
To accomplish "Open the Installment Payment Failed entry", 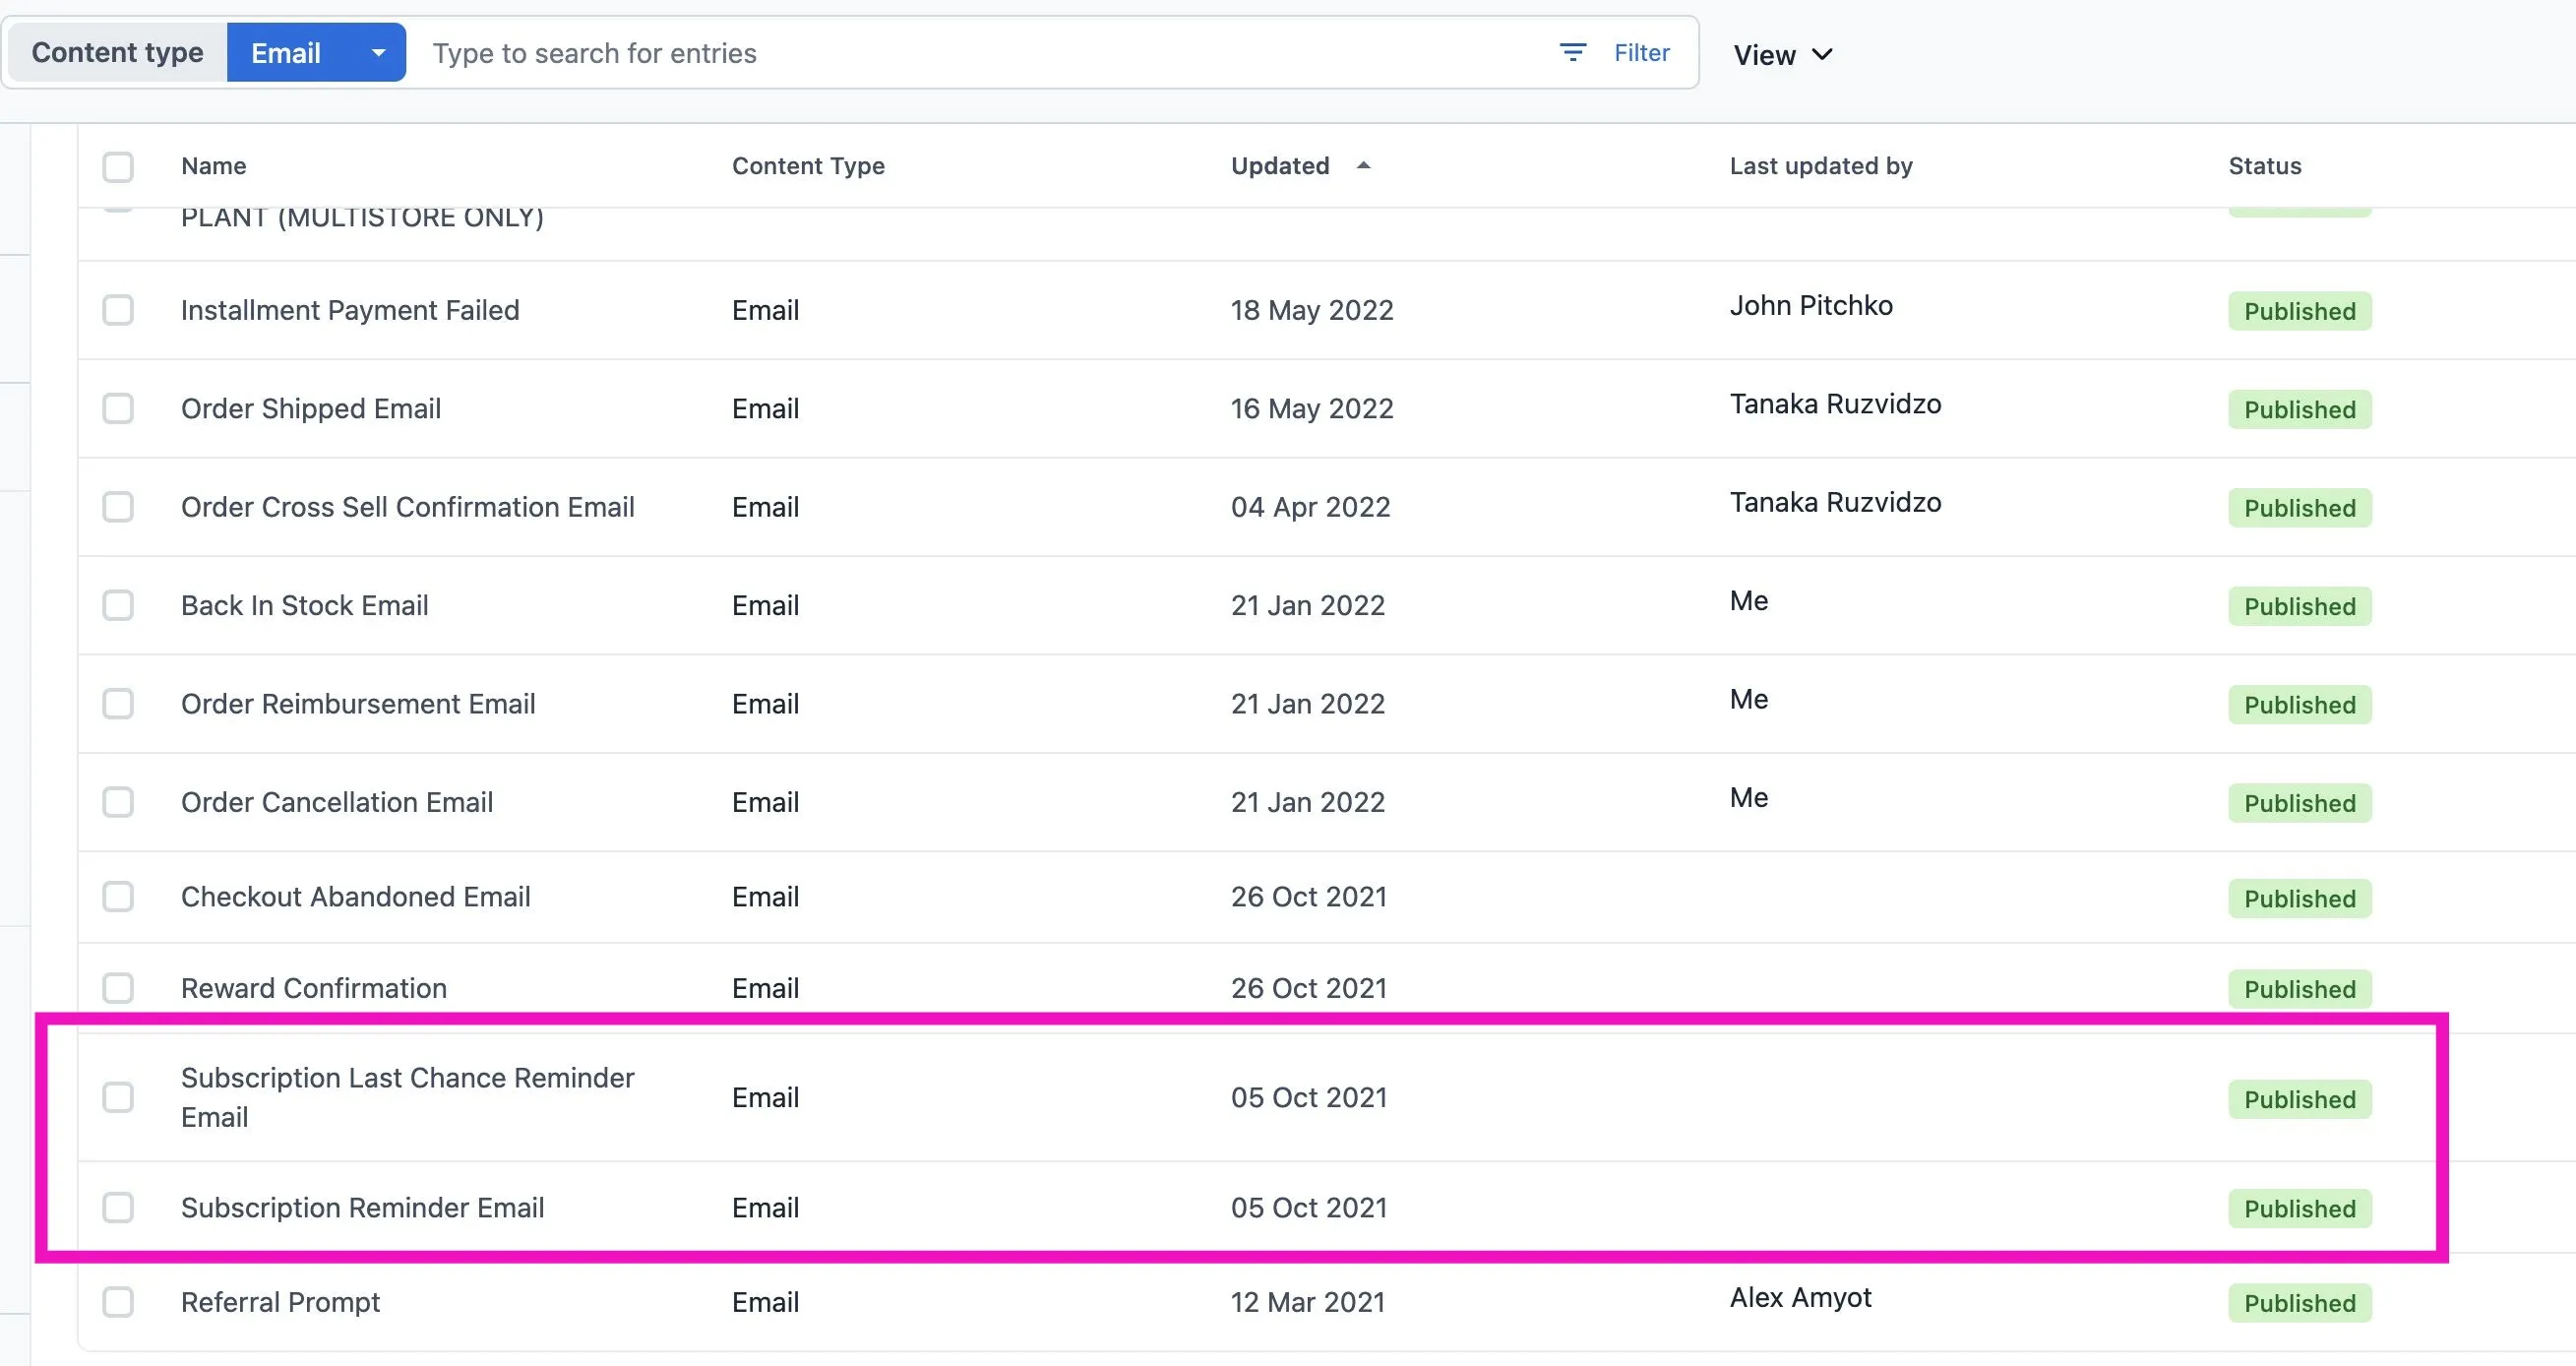I will (x=350, y=310).
